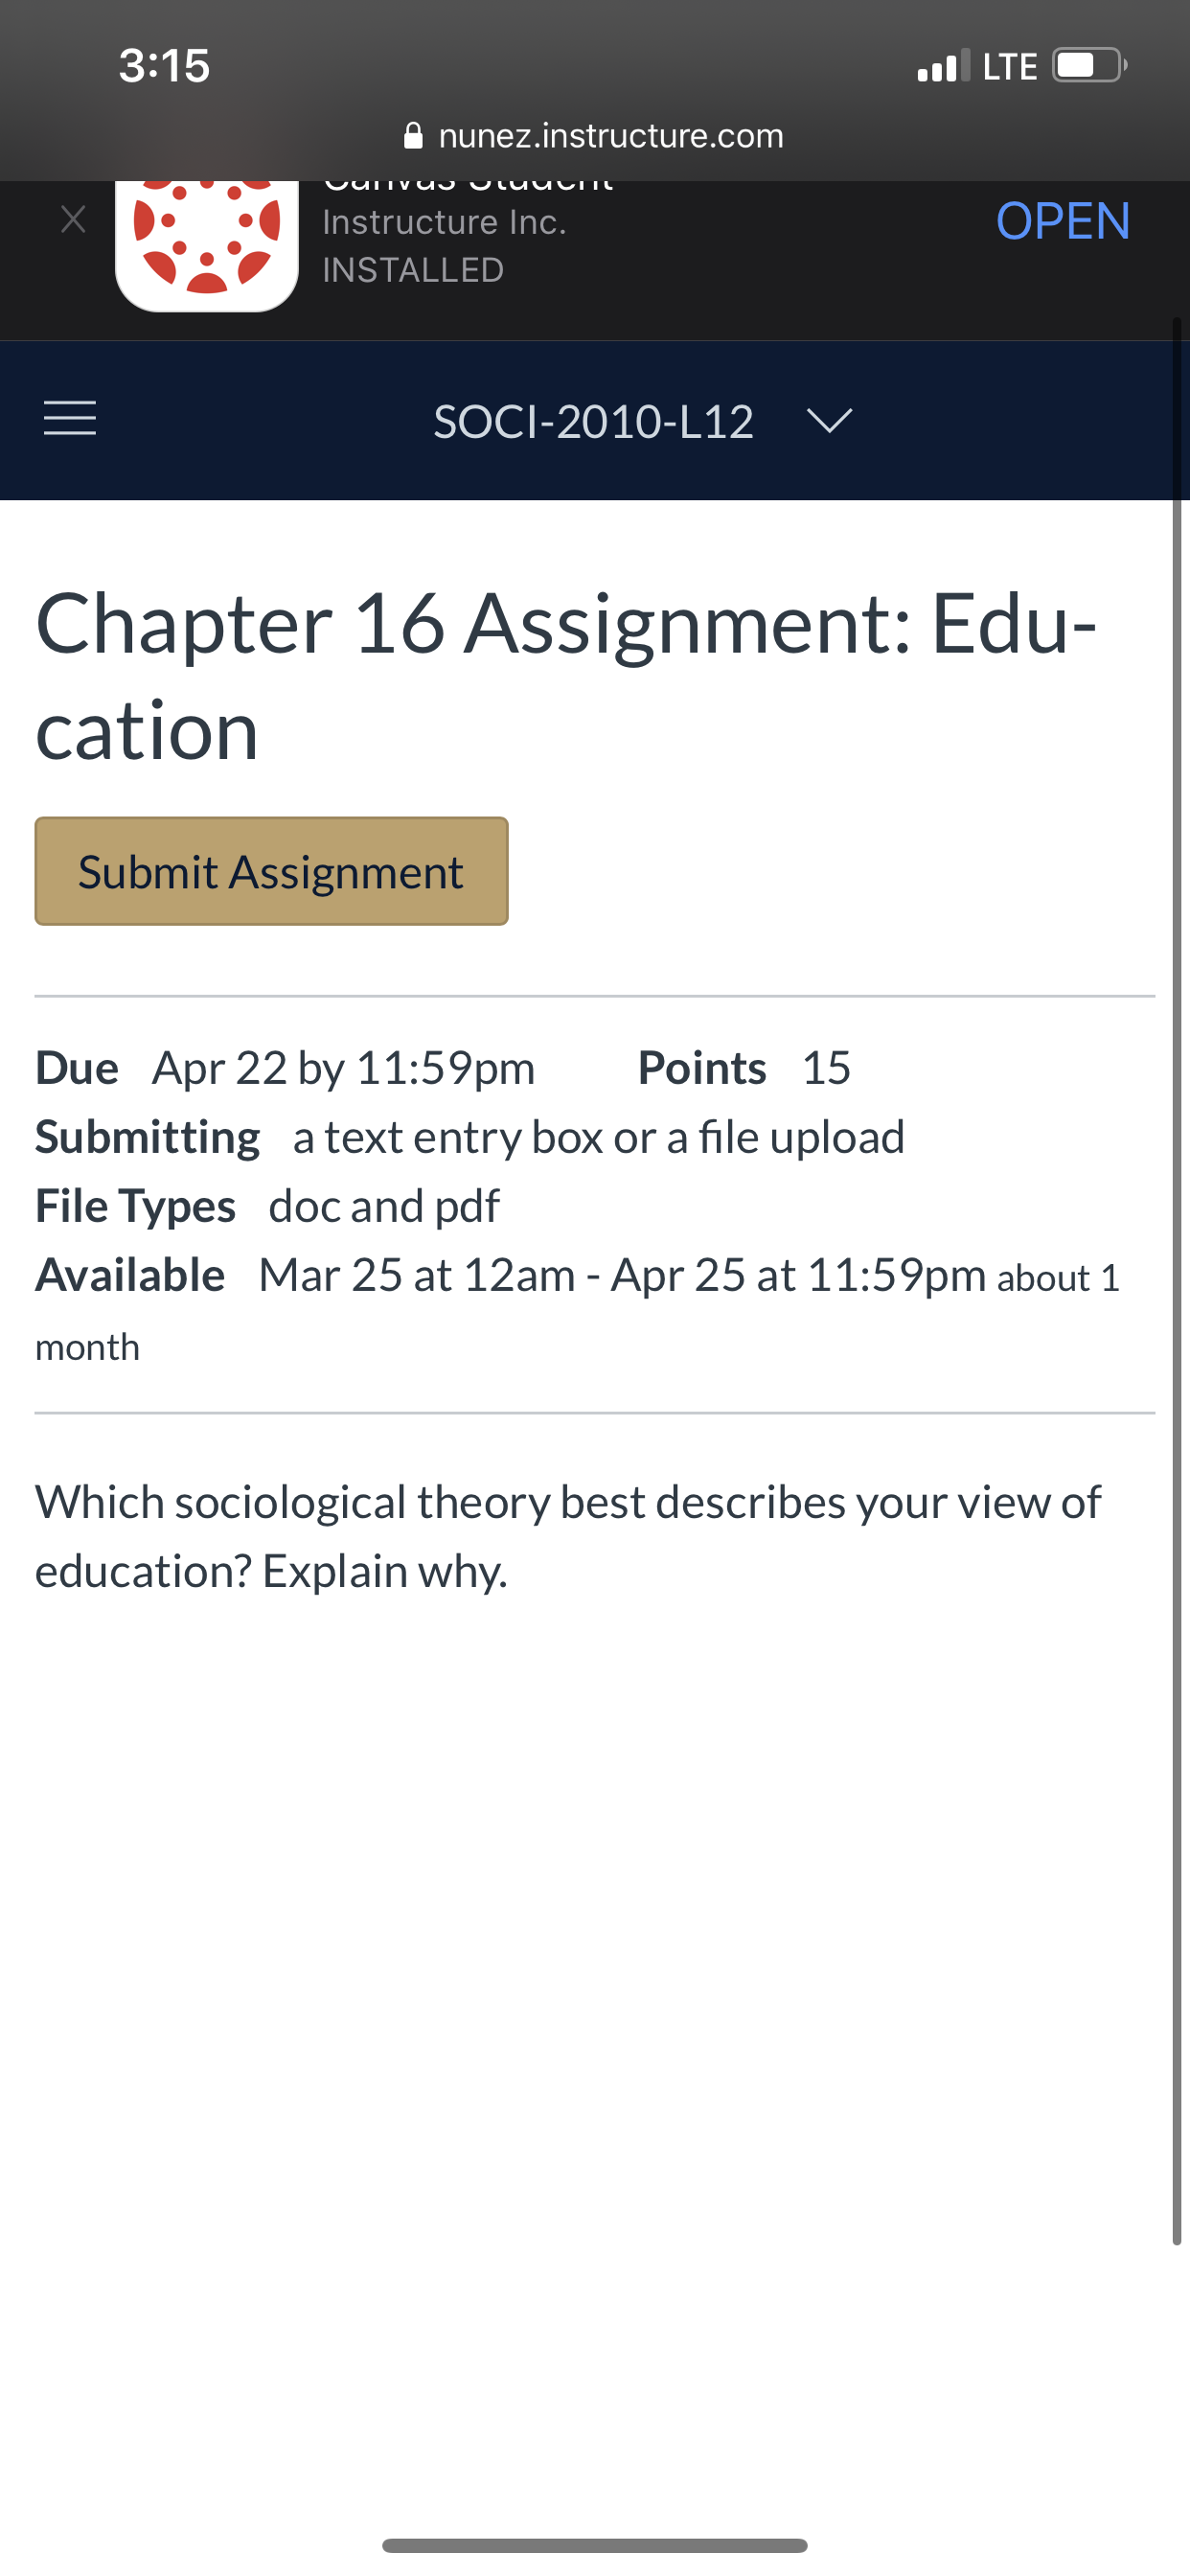Image resolution: width=1190 pixels, height=2576 pixels.
Task: Tap the sociological theory question text
Action: pyautogui.click(x=568, y=1537)
